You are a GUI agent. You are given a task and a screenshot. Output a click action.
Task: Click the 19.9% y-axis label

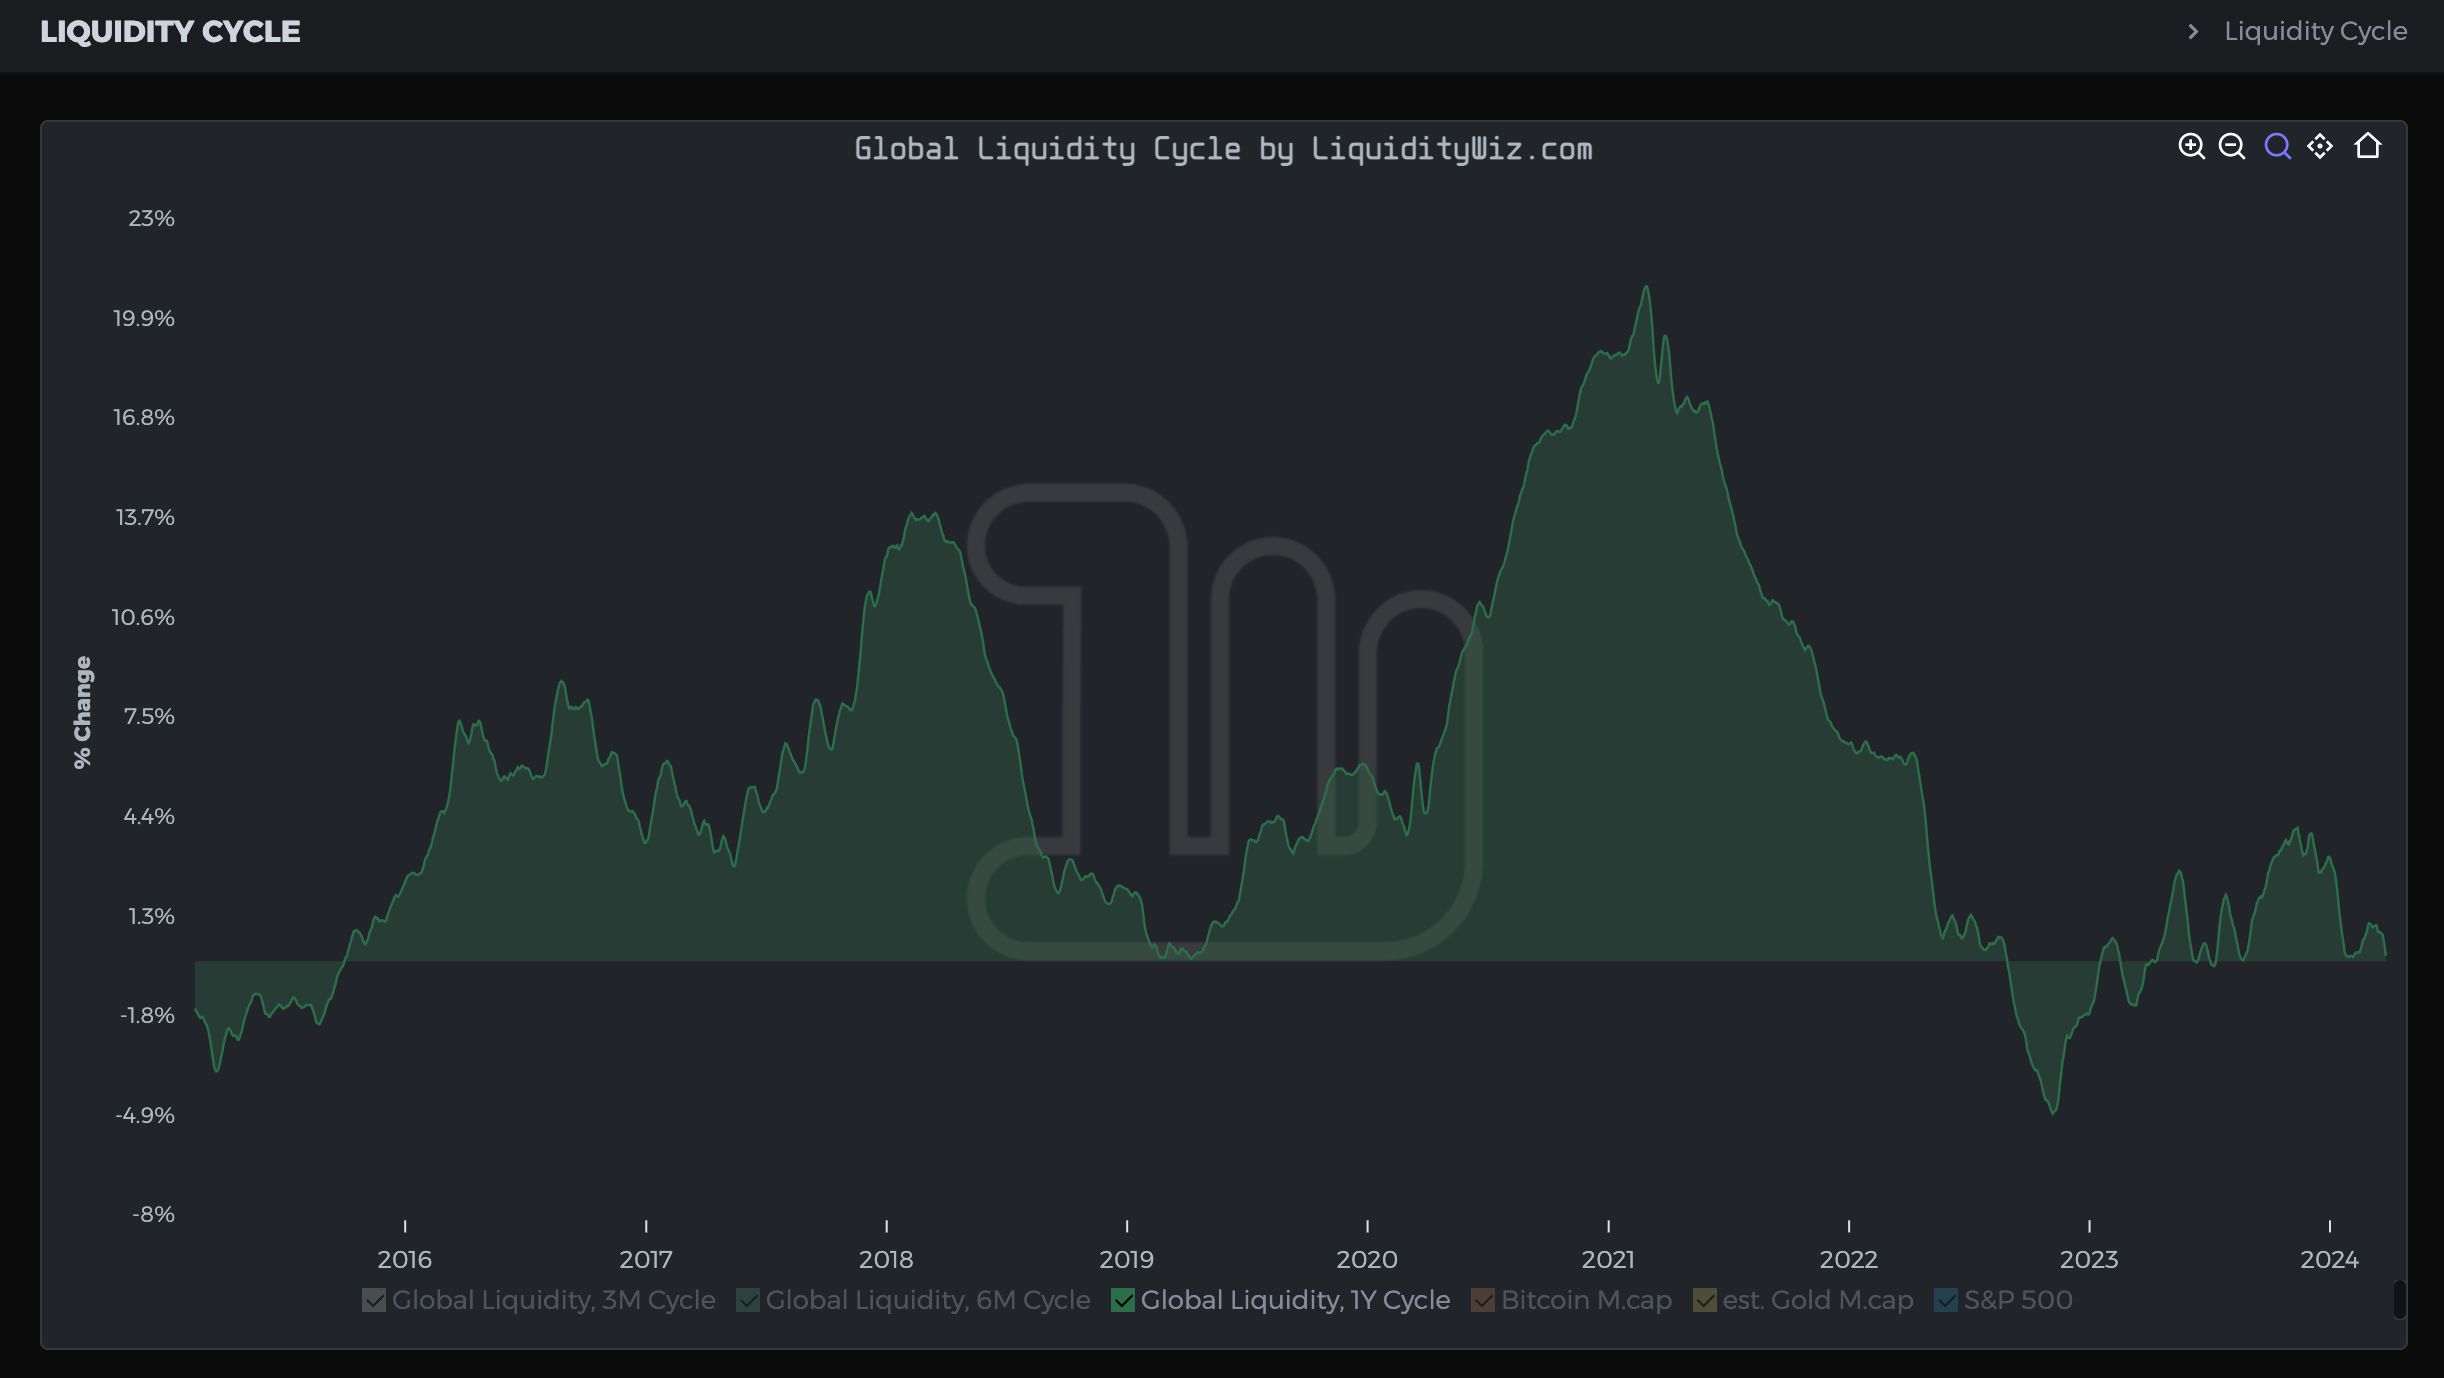point(143,318)
